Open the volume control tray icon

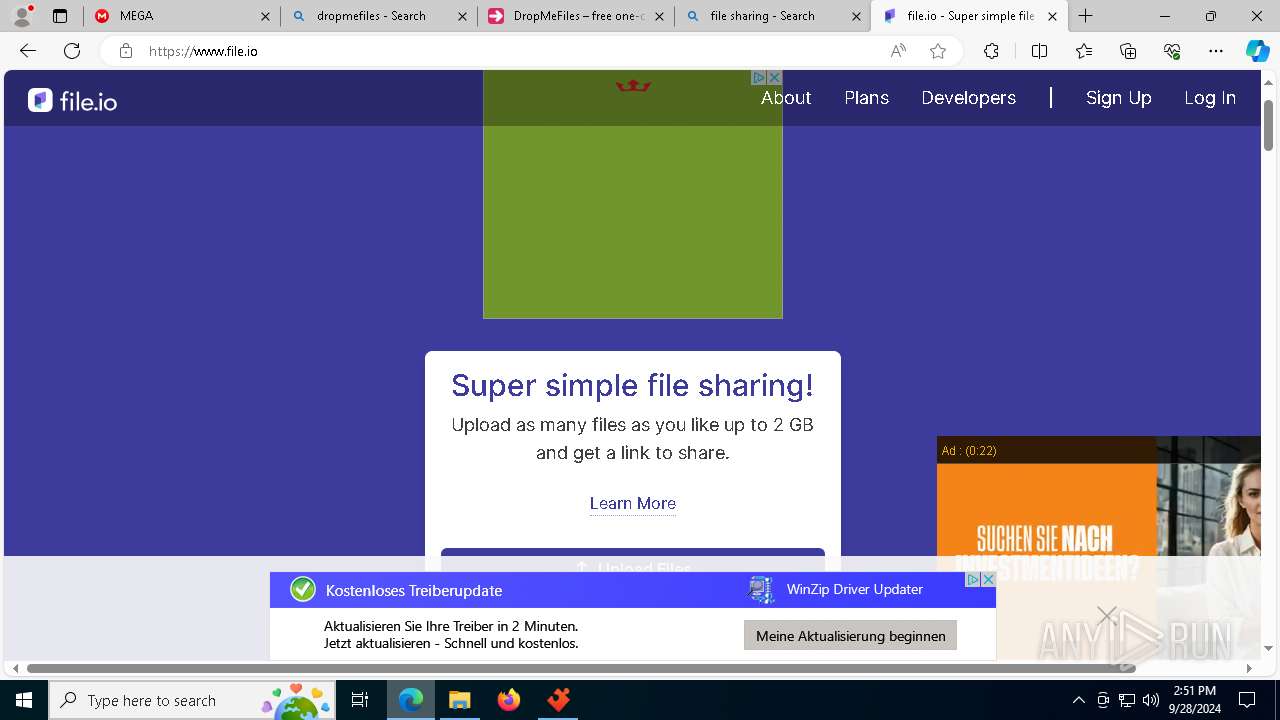coord(1151,700)
